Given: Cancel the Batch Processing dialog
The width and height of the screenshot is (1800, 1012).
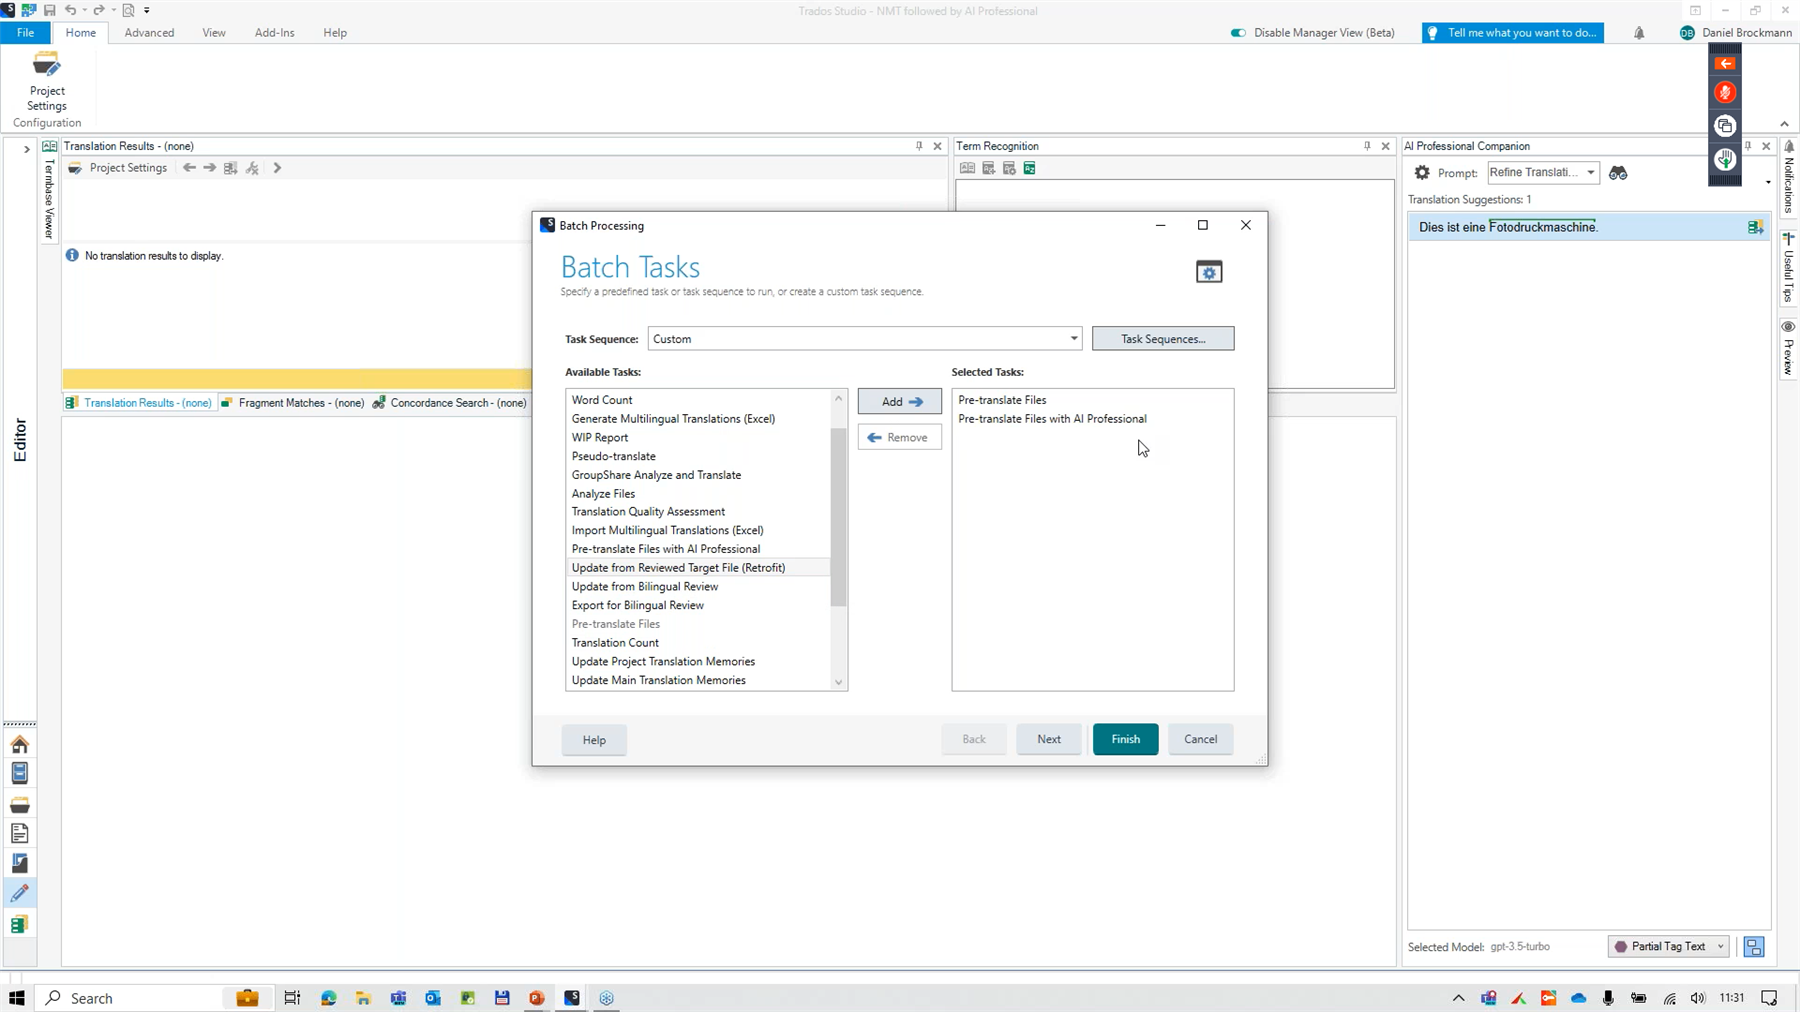Looking at the screenshot, I should [1200, 739].
